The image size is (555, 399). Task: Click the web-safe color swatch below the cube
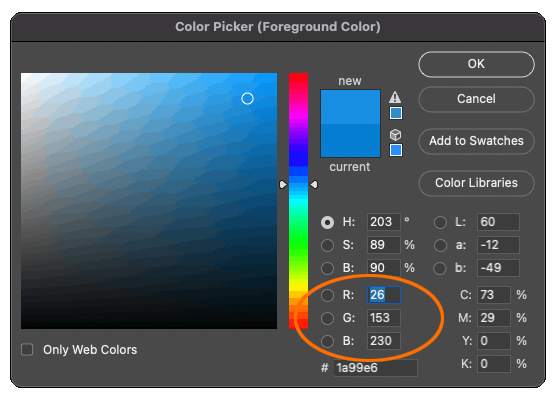pos(396,150)
